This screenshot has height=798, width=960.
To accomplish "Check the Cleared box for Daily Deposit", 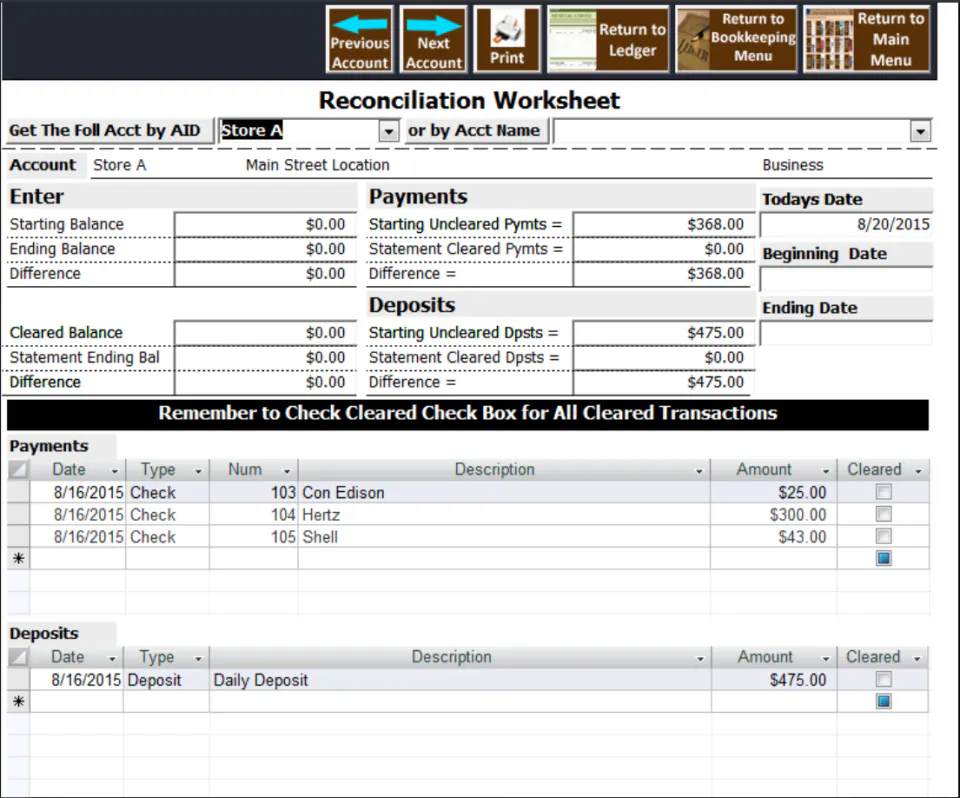I will pos(883,678).
